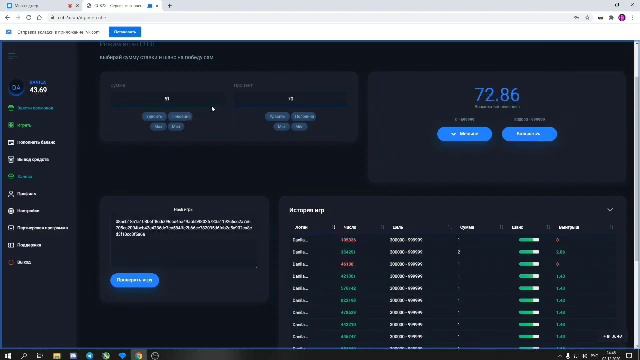
Task: Click the large 72.86 result number
Action: [x=497, y=95]
